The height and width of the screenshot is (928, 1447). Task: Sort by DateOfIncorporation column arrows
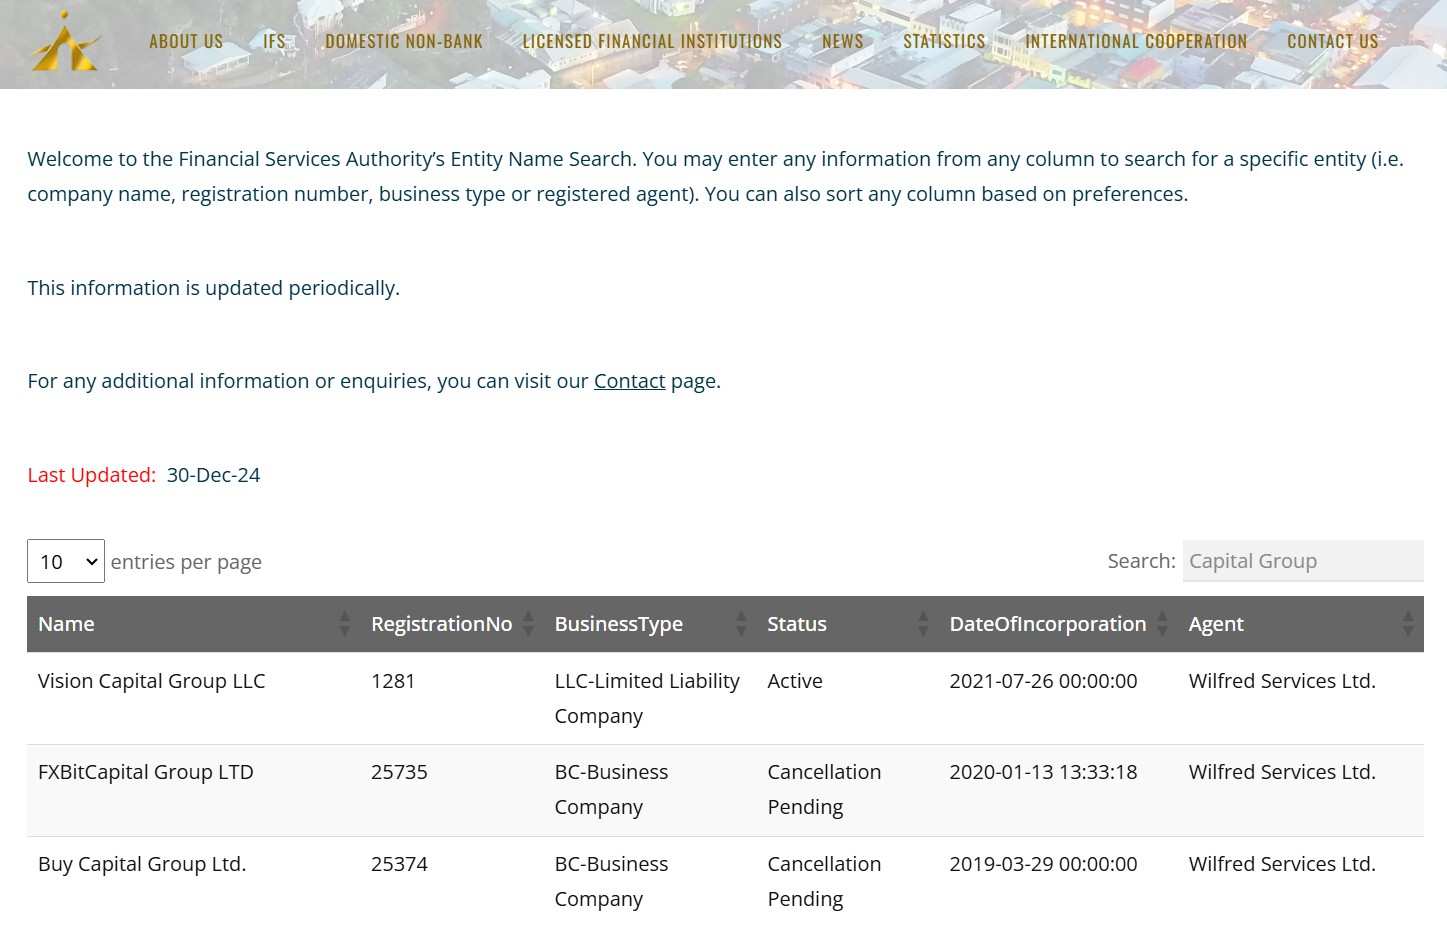(1162, 624)
